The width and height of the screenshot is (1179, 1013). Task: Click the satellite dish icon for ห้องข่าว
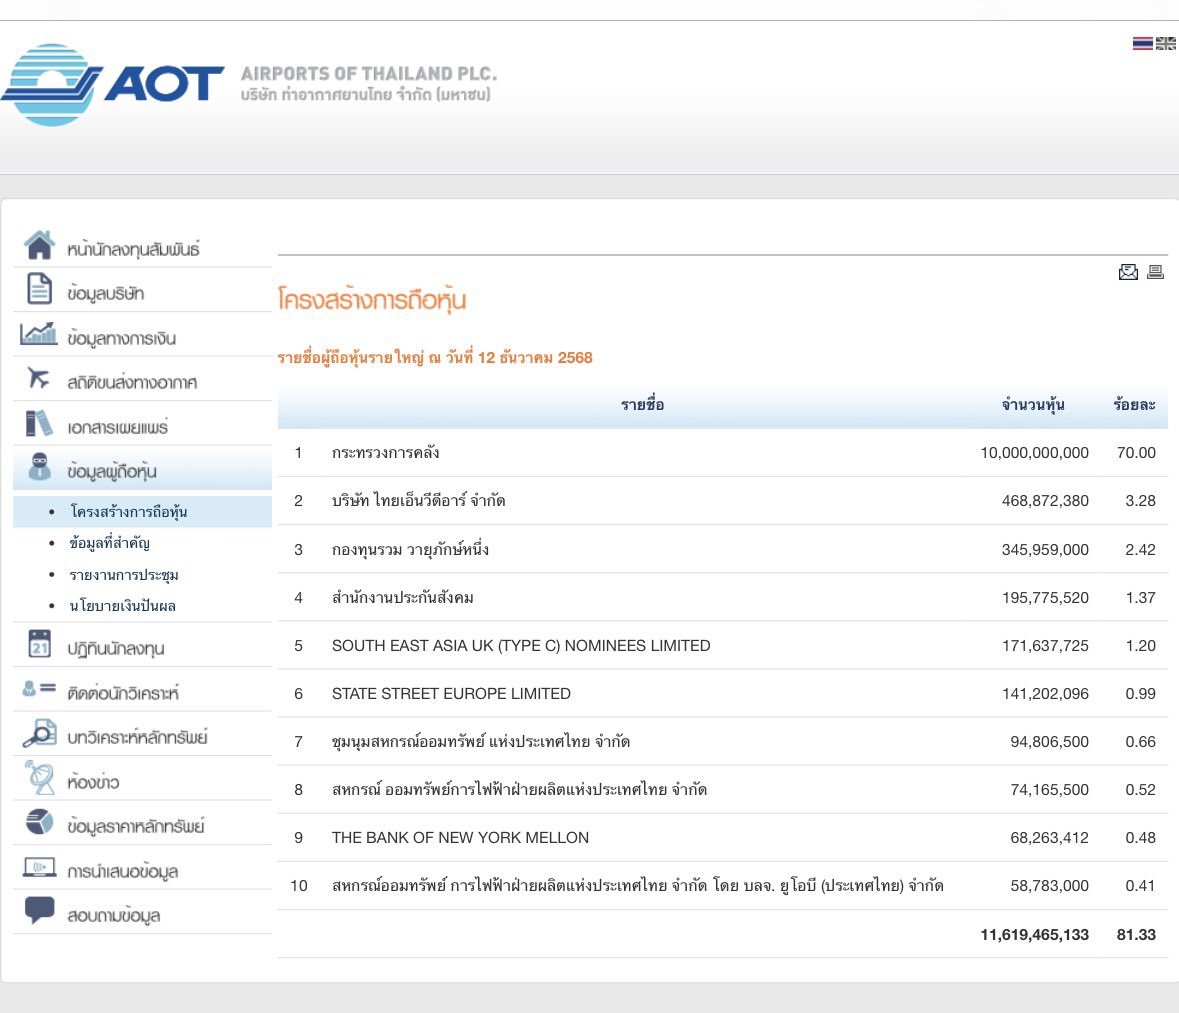click(39, 778)
